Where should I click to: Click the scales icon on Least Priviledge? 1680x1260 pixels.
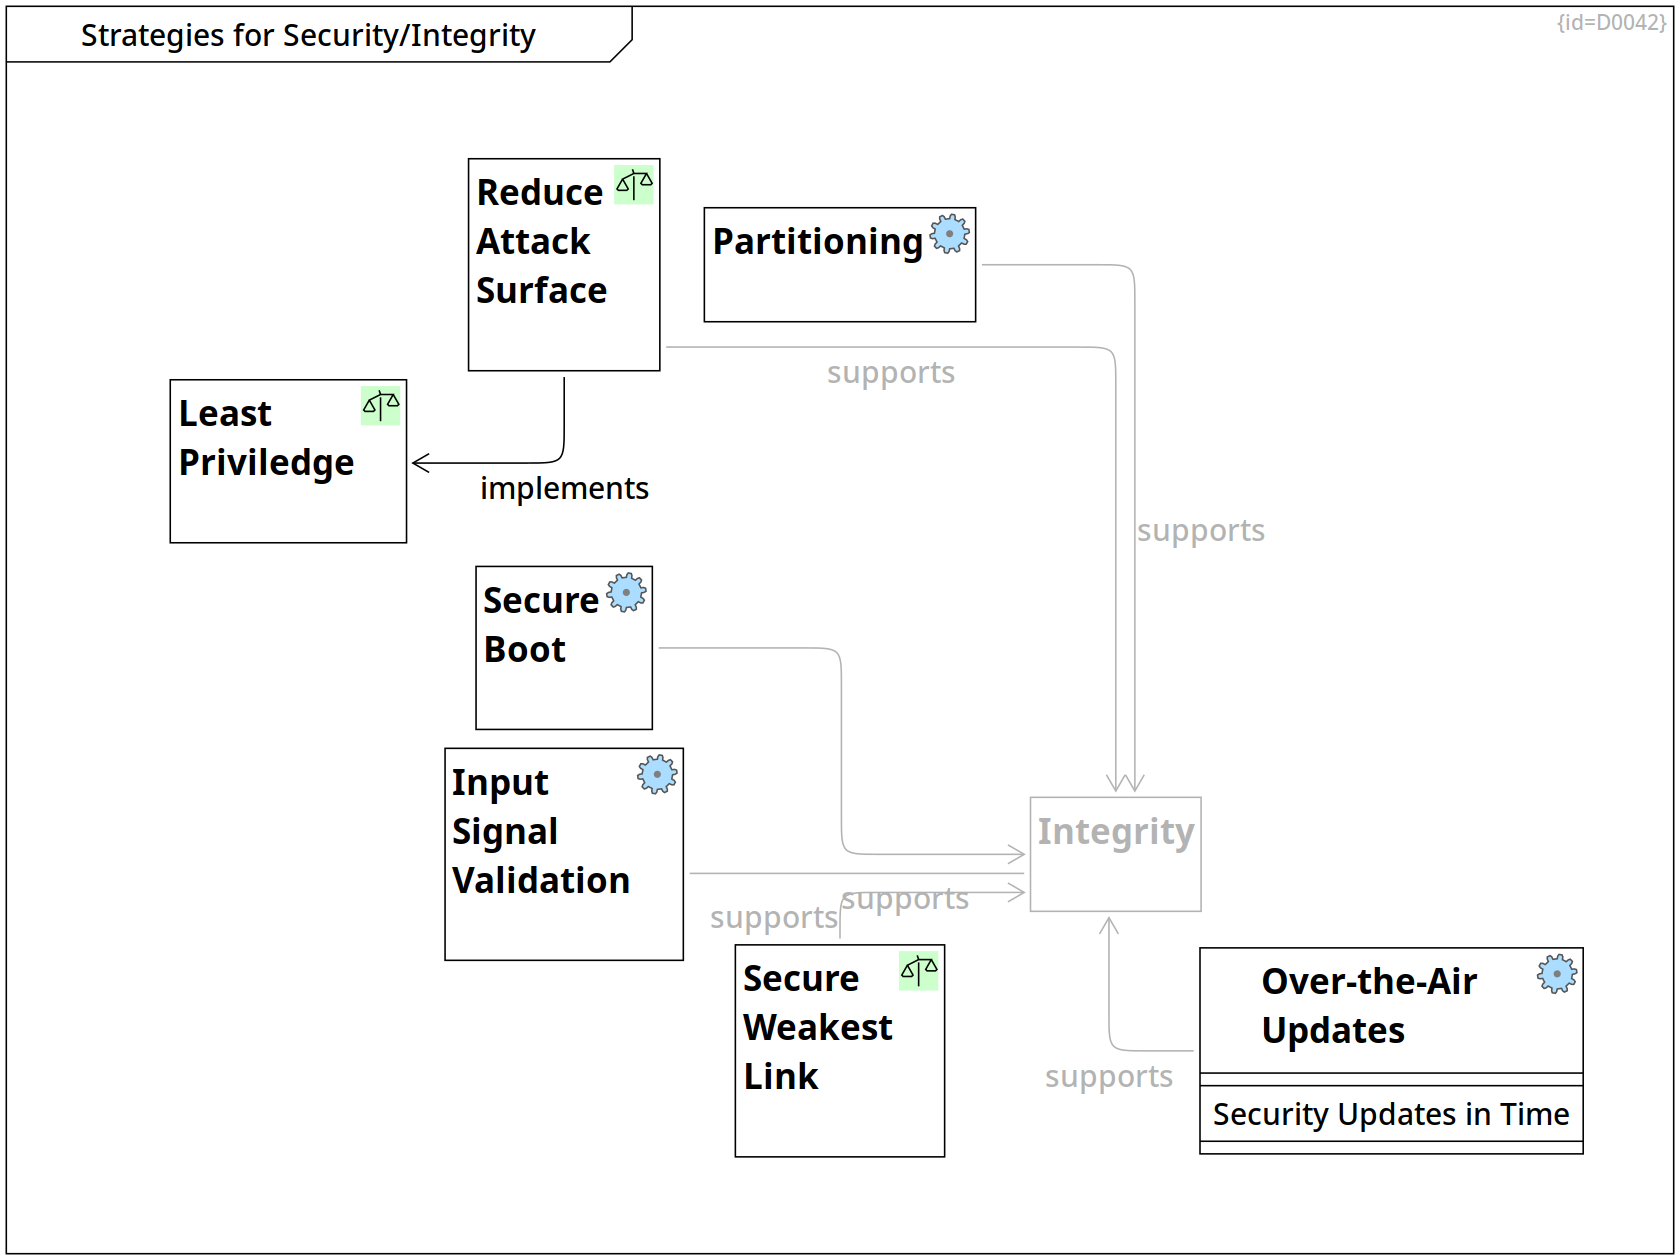[381, 406]
